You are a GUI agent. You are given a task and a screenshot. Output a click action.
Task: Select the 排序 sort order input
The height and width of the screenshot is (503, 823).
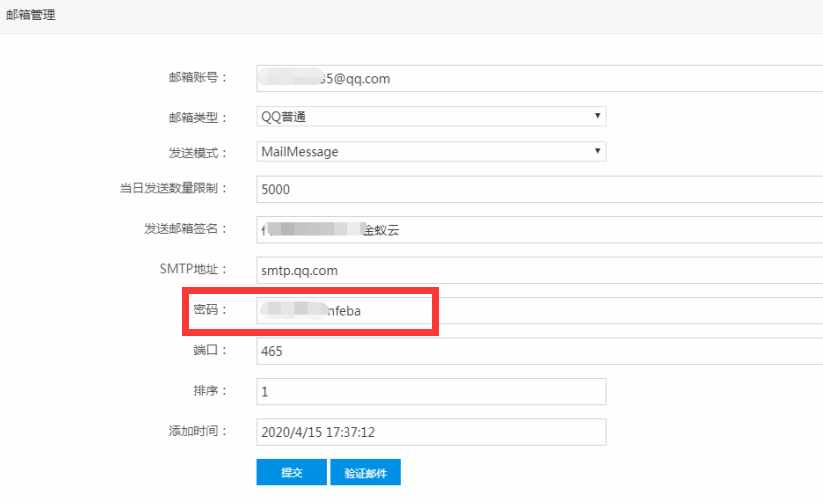pos(431,392)
